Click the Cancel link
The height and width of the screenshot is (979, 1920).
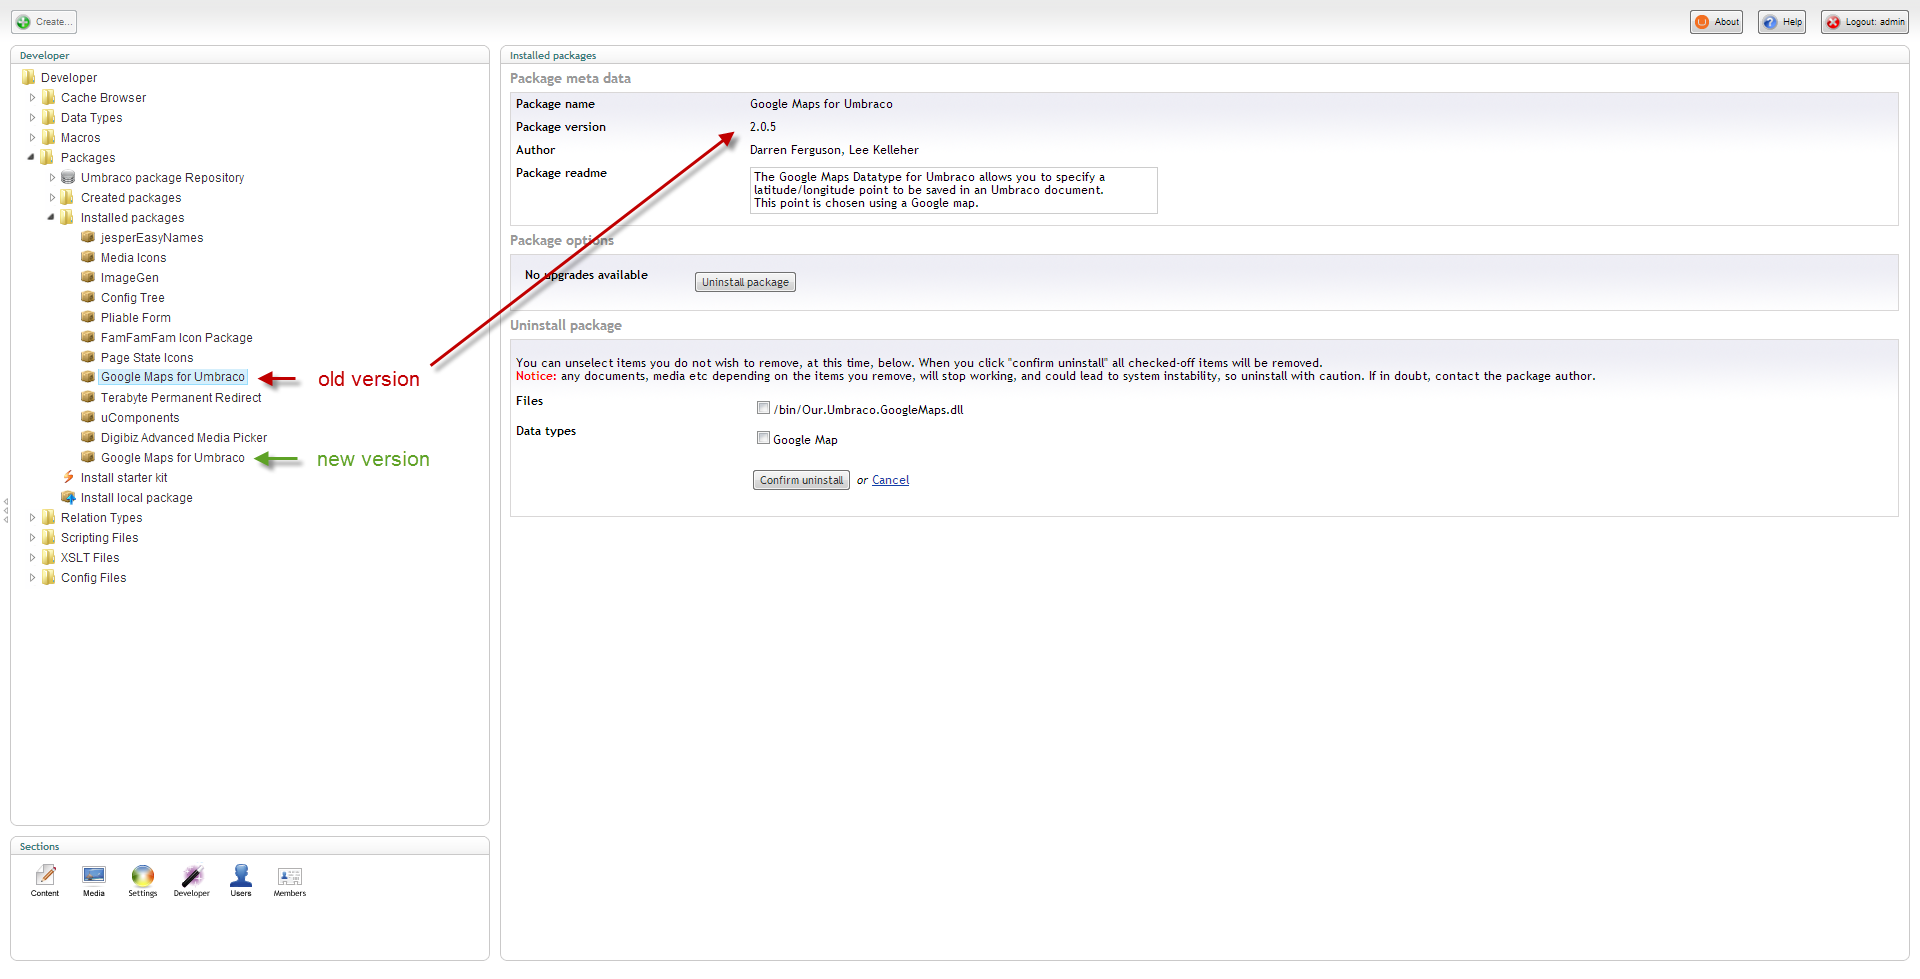(x=890, y=480)
